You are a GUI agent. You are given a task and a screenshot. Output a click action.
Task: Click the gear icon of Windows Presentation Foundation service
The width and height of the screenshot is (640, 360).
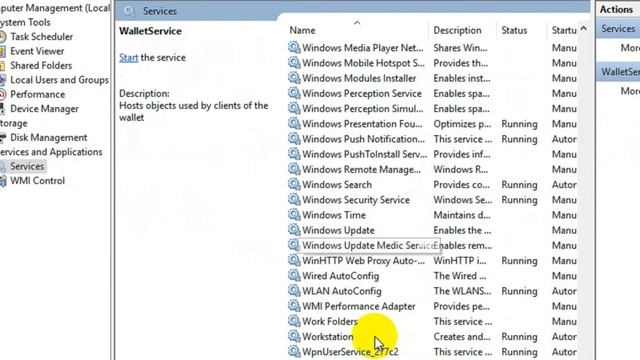click(x=293, y=123)
